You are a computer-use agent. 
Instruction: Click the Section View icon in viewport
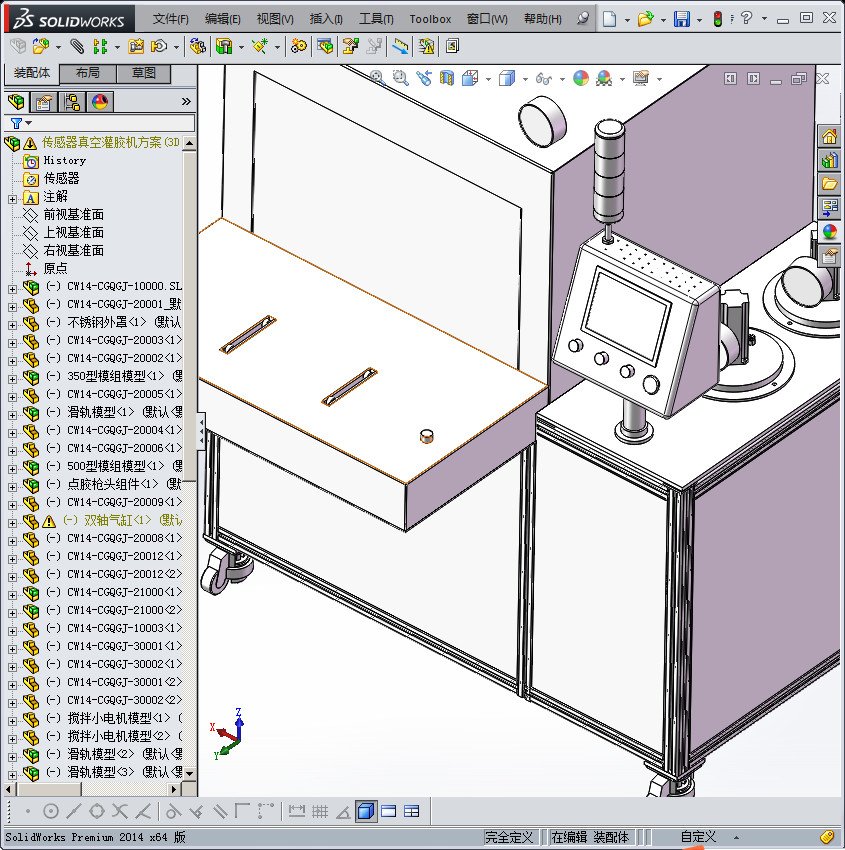click(447, 79)
